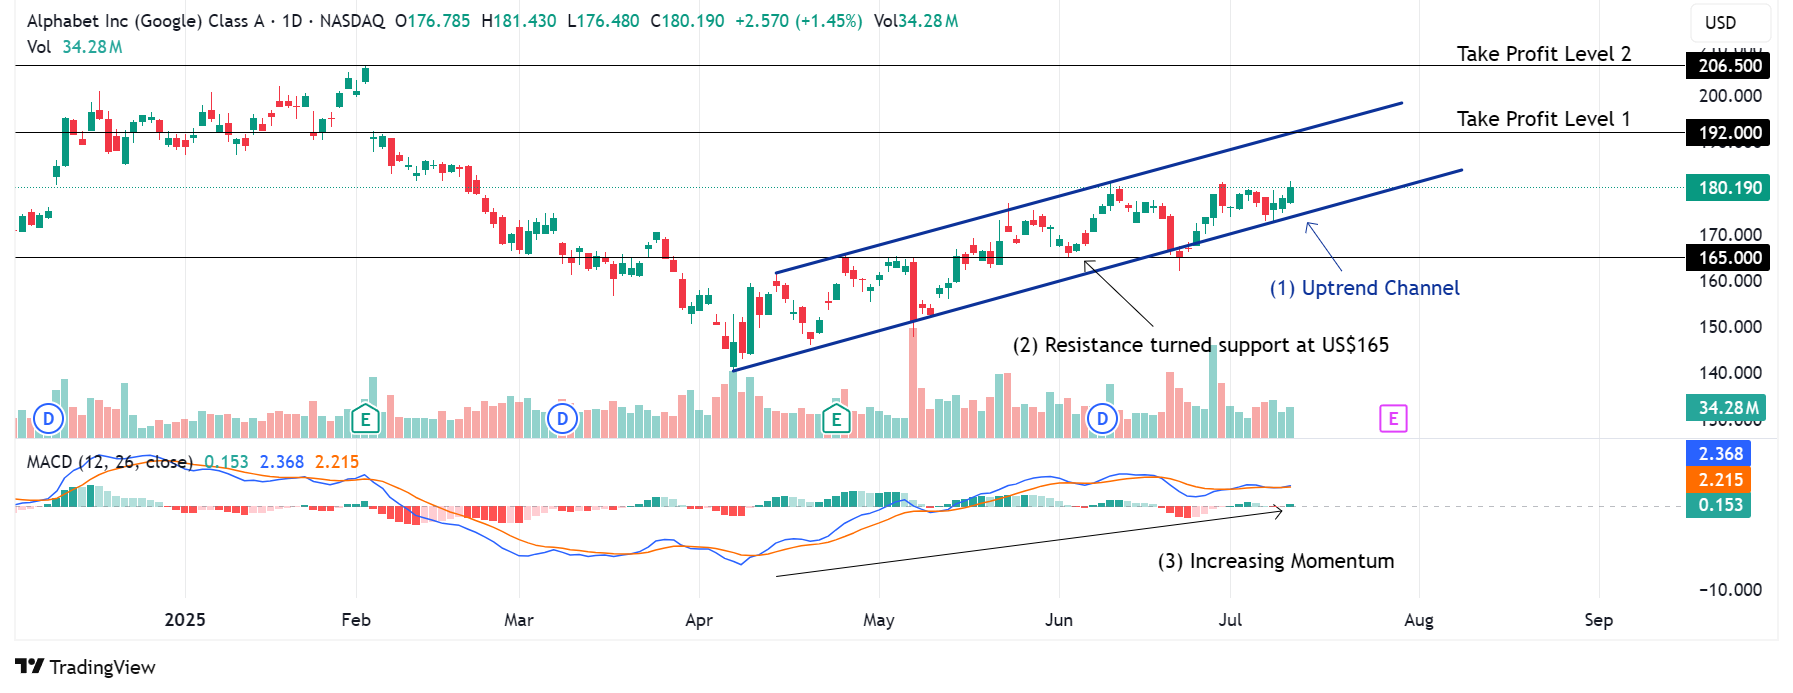
Task: Click the Alphabet Inc (Google) Class A symbol title
Action: (145, 21)
